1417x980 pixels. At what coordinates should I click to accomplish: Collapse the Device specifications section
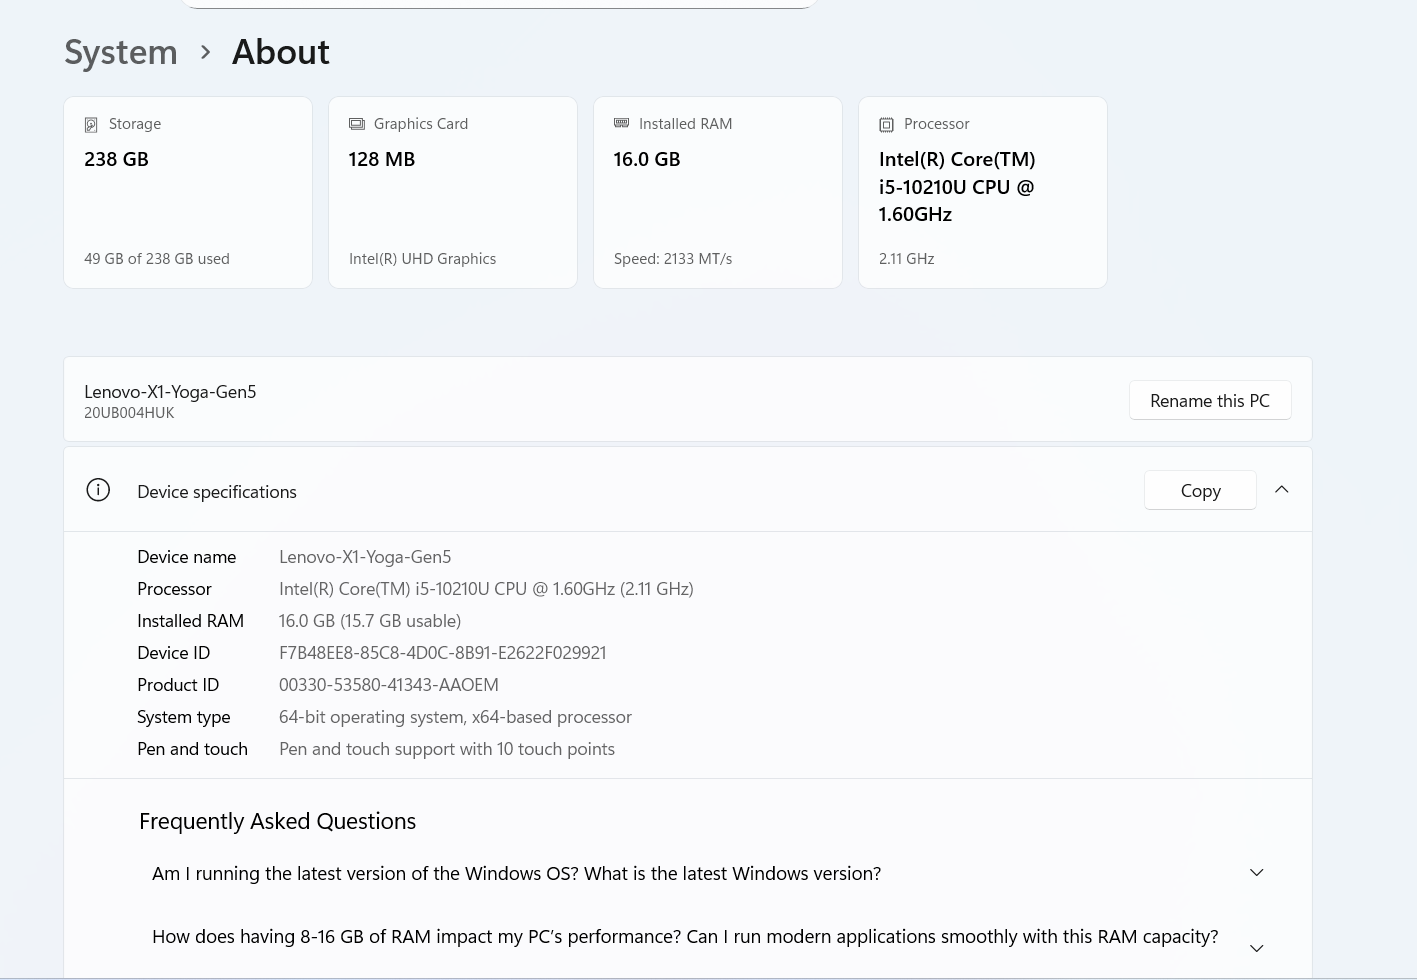1281,490
